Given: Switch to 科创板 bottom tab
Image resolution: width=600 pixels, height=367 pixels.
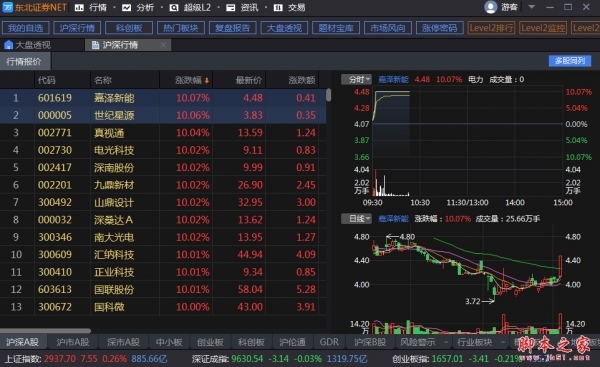Looking at the screenshot, I should 251,342.
